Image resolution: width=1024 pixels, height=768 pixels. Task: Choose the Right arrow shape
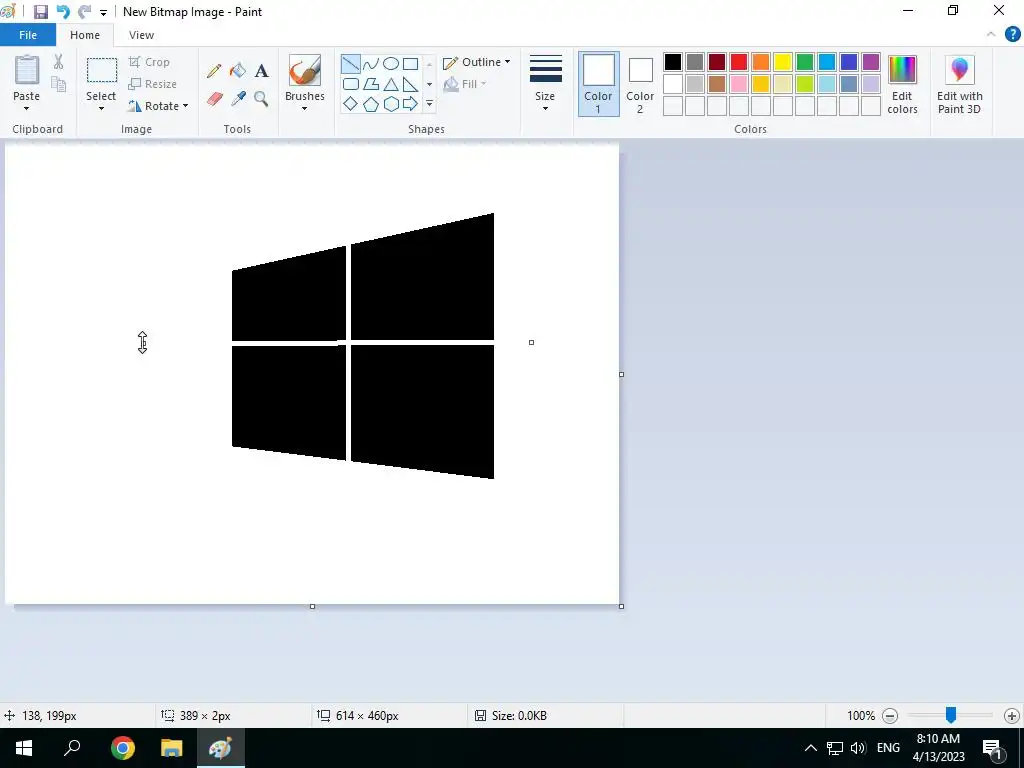point(410,104)
